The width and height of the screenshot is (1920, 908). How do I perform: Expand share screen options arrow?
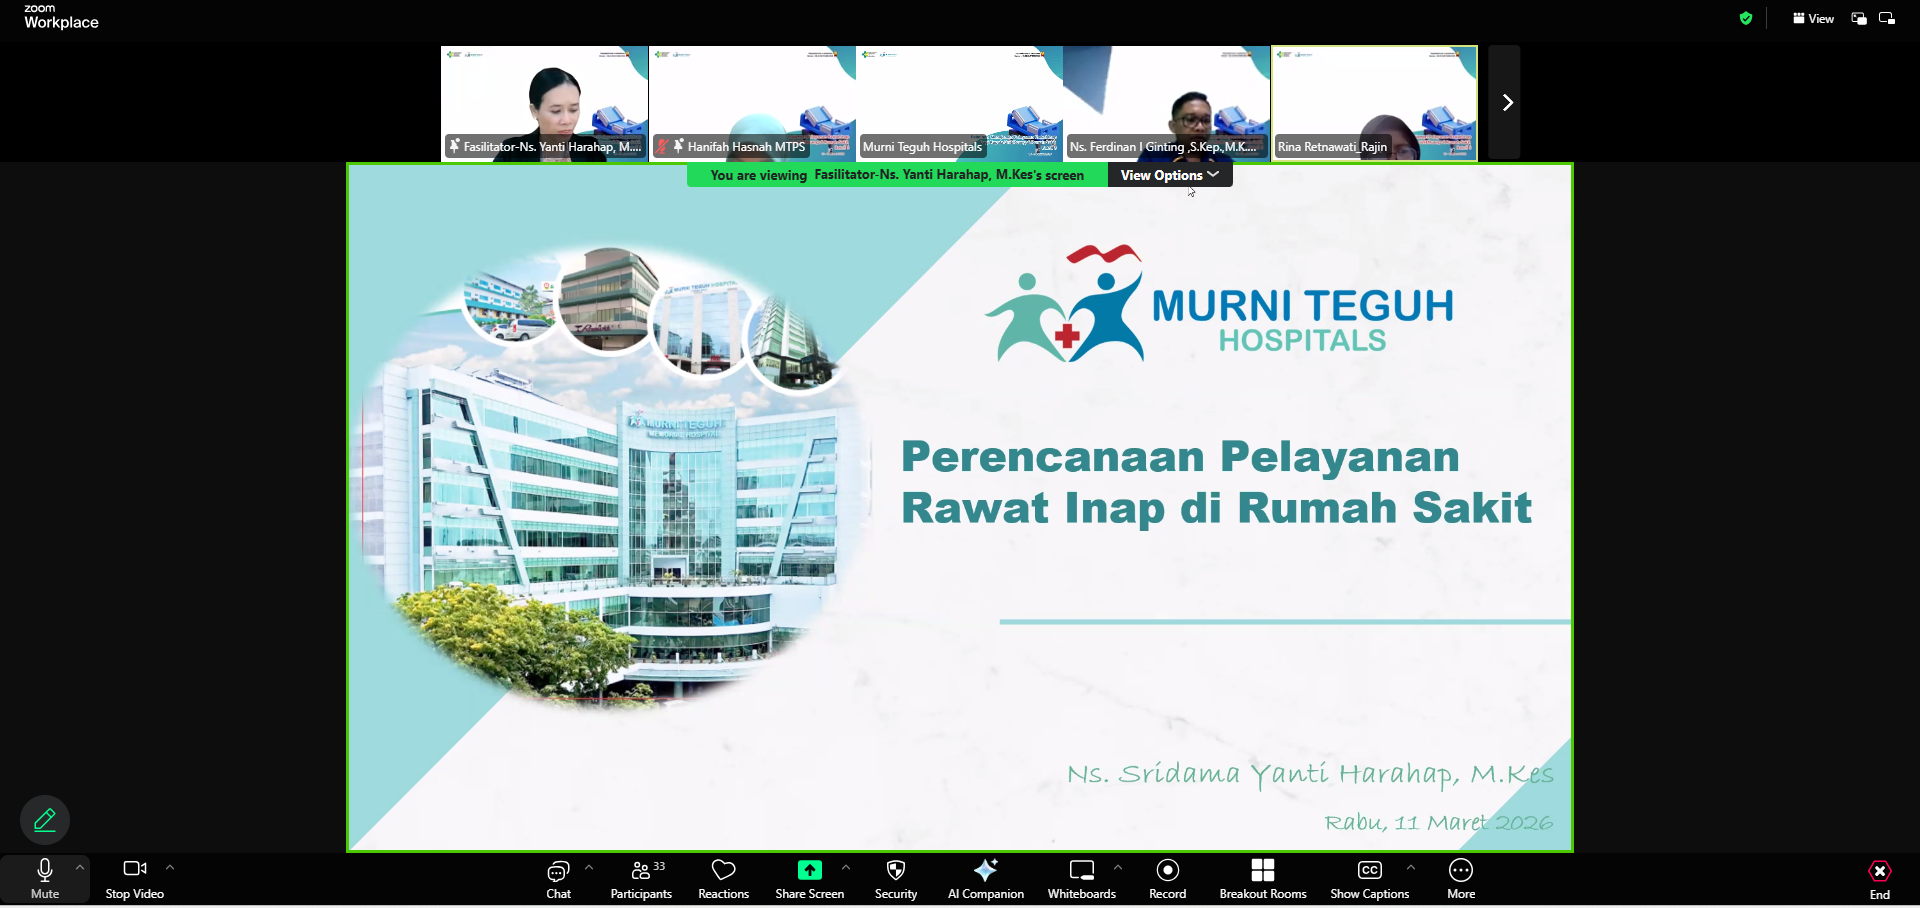click(x=846, y=867)
